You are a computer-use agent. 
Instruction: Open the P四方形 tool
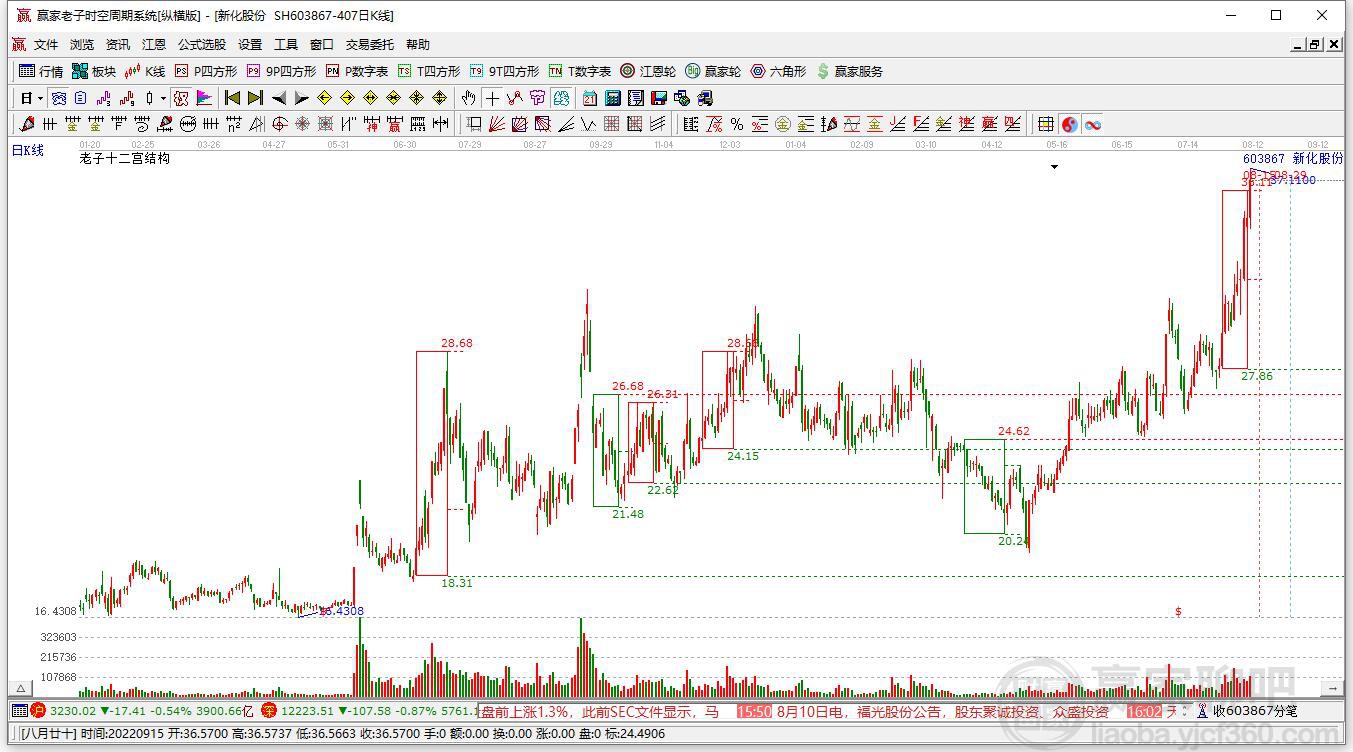click(206, 71)
